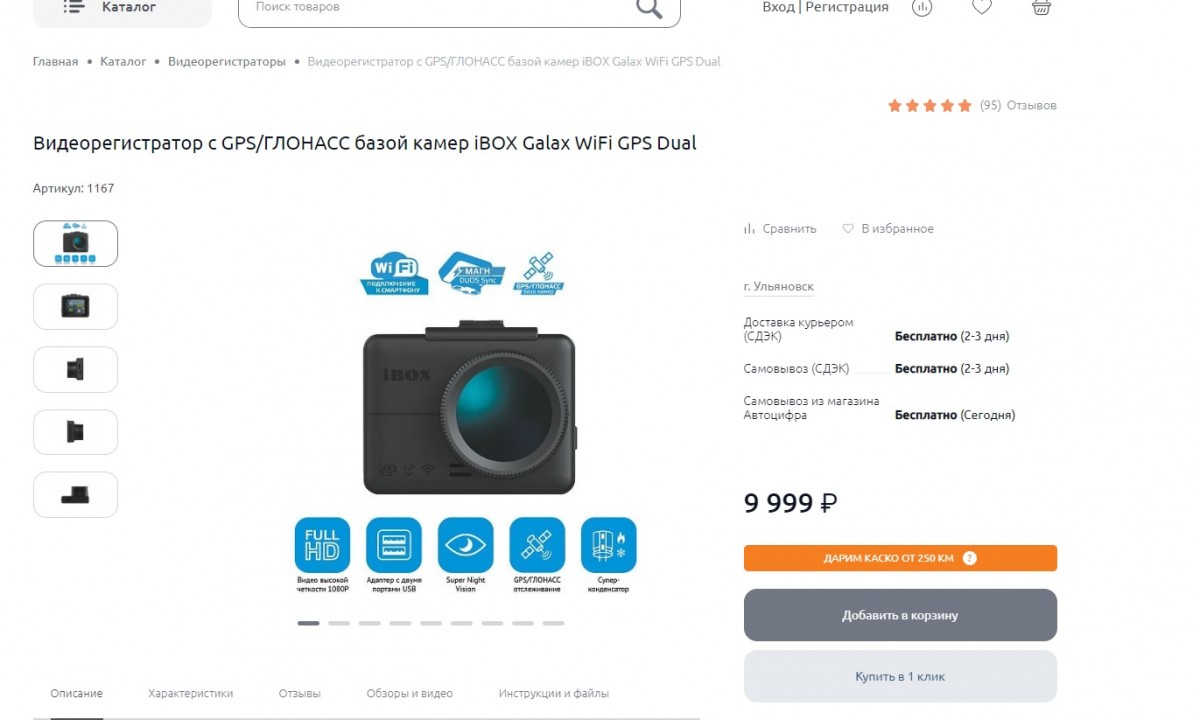Add to favorites with В избранное heart
Screen dimensions: 1200x720
pos(848,229)
